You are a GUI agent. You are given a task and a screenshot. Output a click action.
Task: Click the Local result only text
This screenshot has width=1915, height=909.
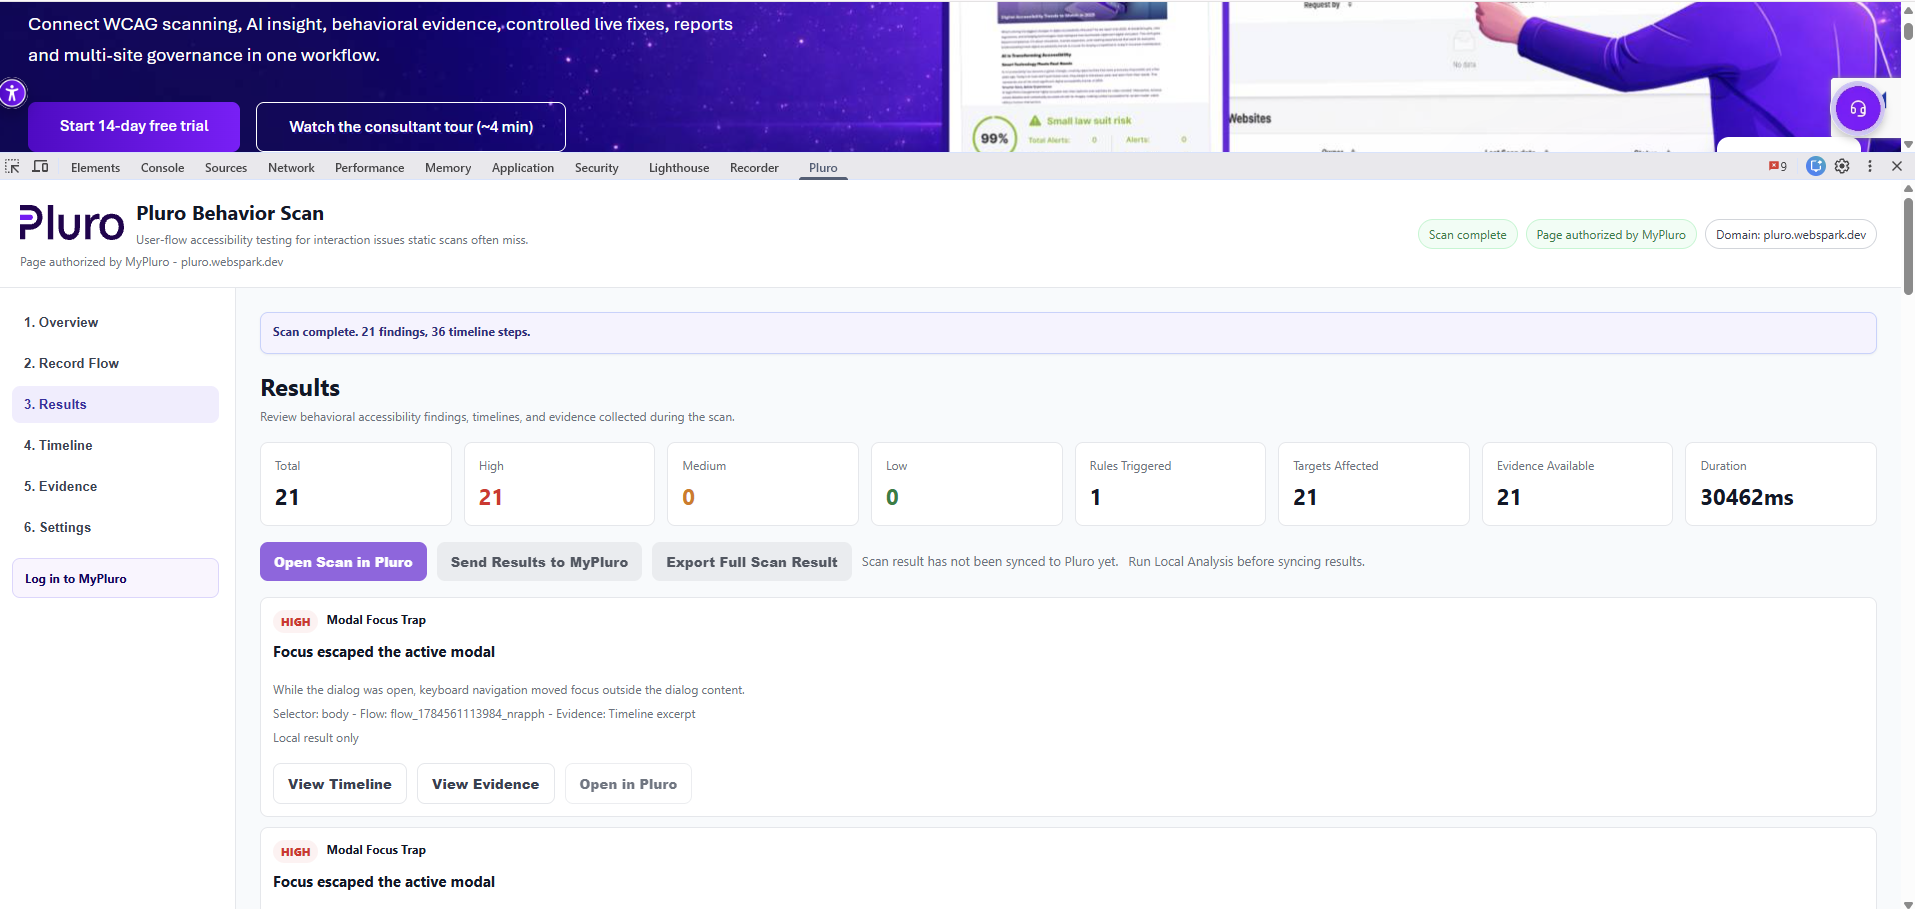(316, 738)
